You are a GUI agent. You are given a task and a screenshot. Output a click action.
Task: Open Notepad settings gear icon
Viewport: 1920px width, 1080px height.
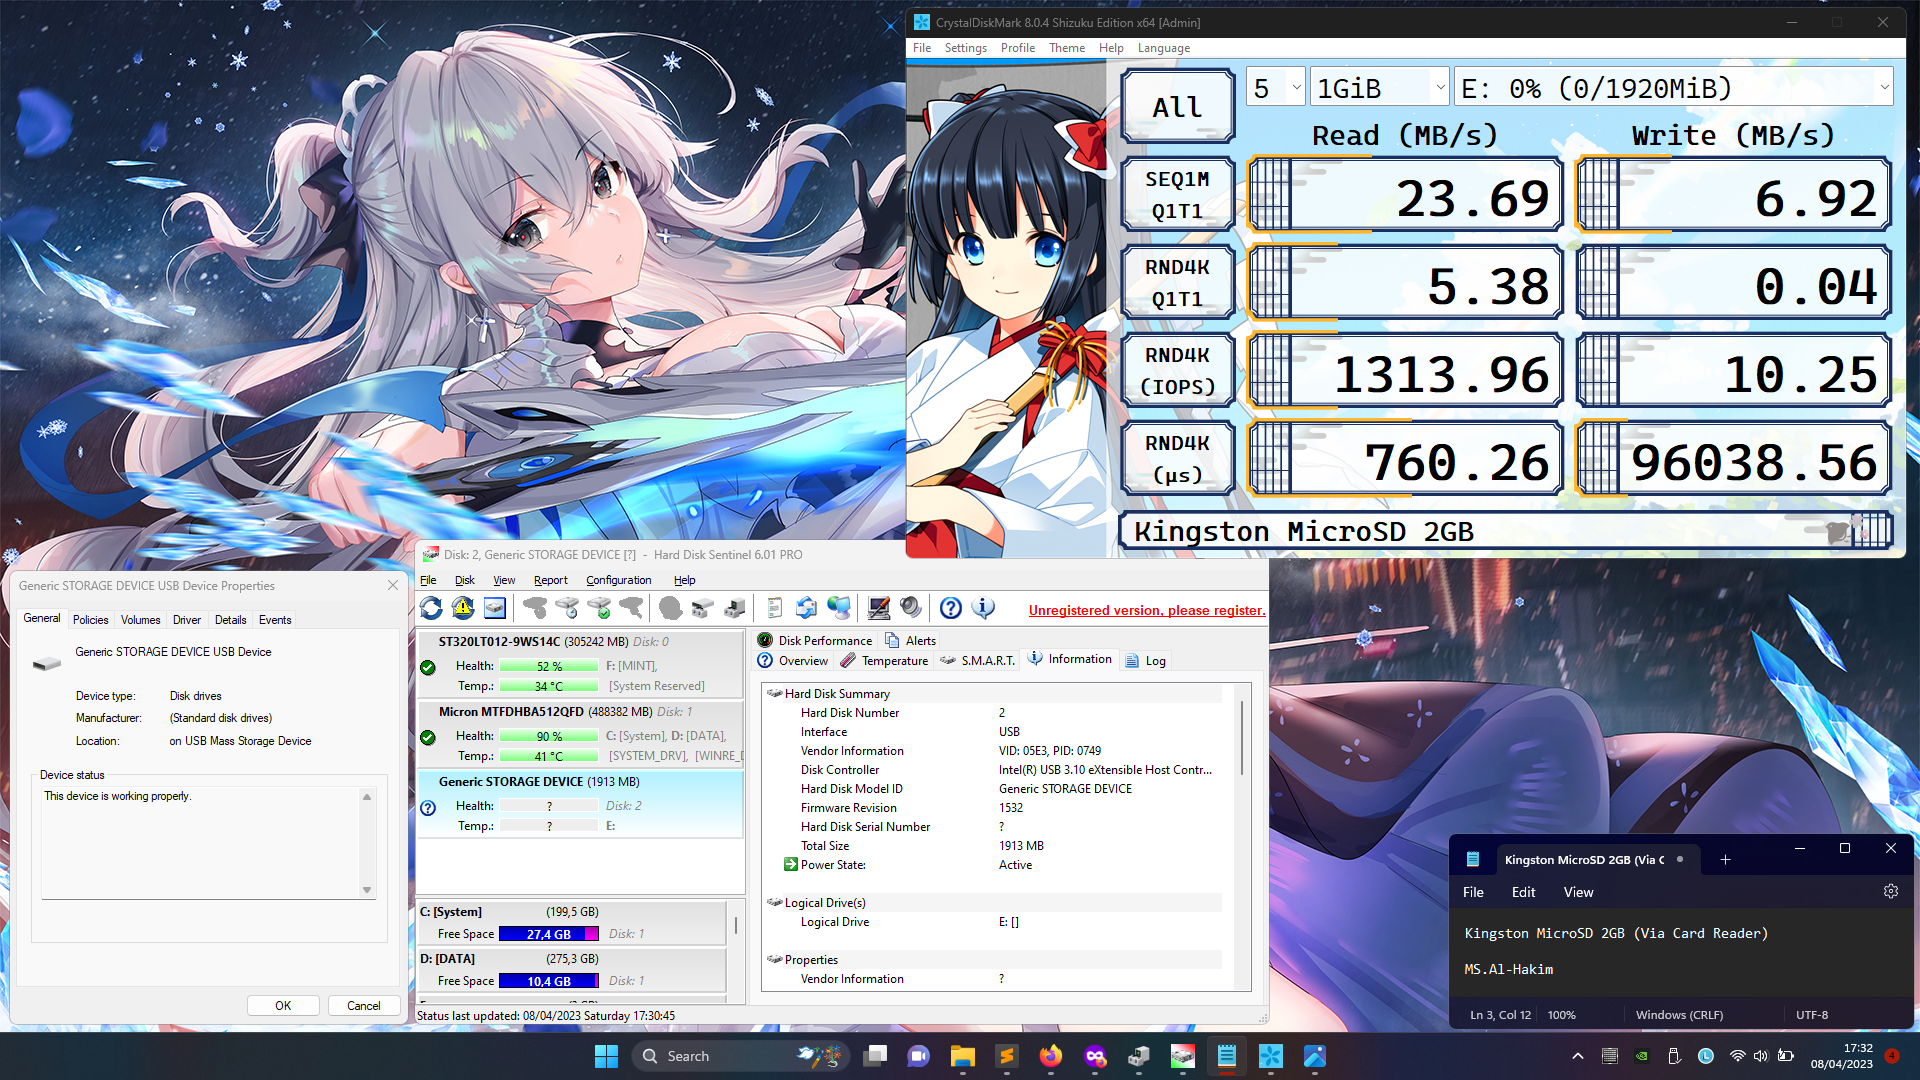[1890, 891]
